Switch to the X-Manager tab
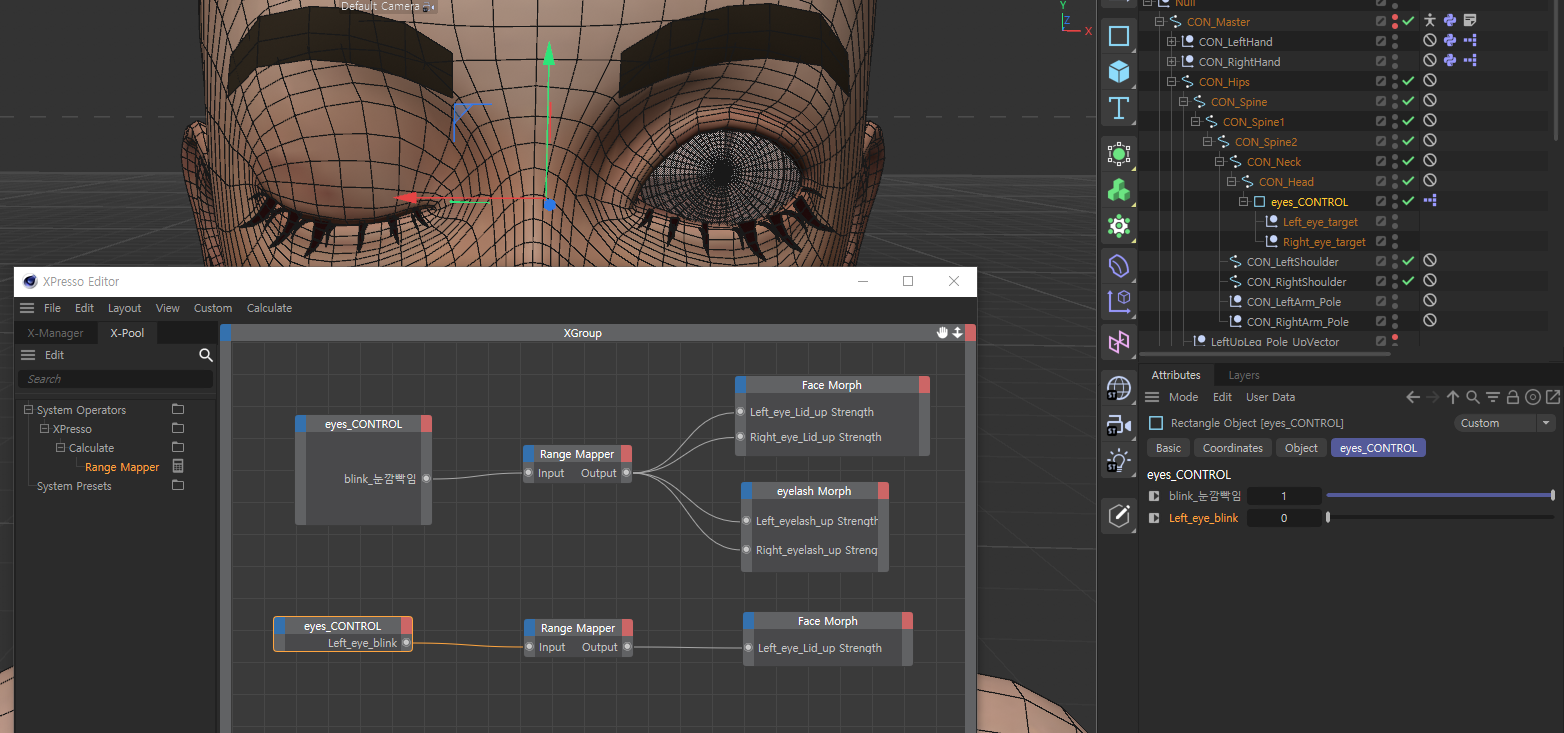Screen dimensions: 1564x733 point(55,333)
